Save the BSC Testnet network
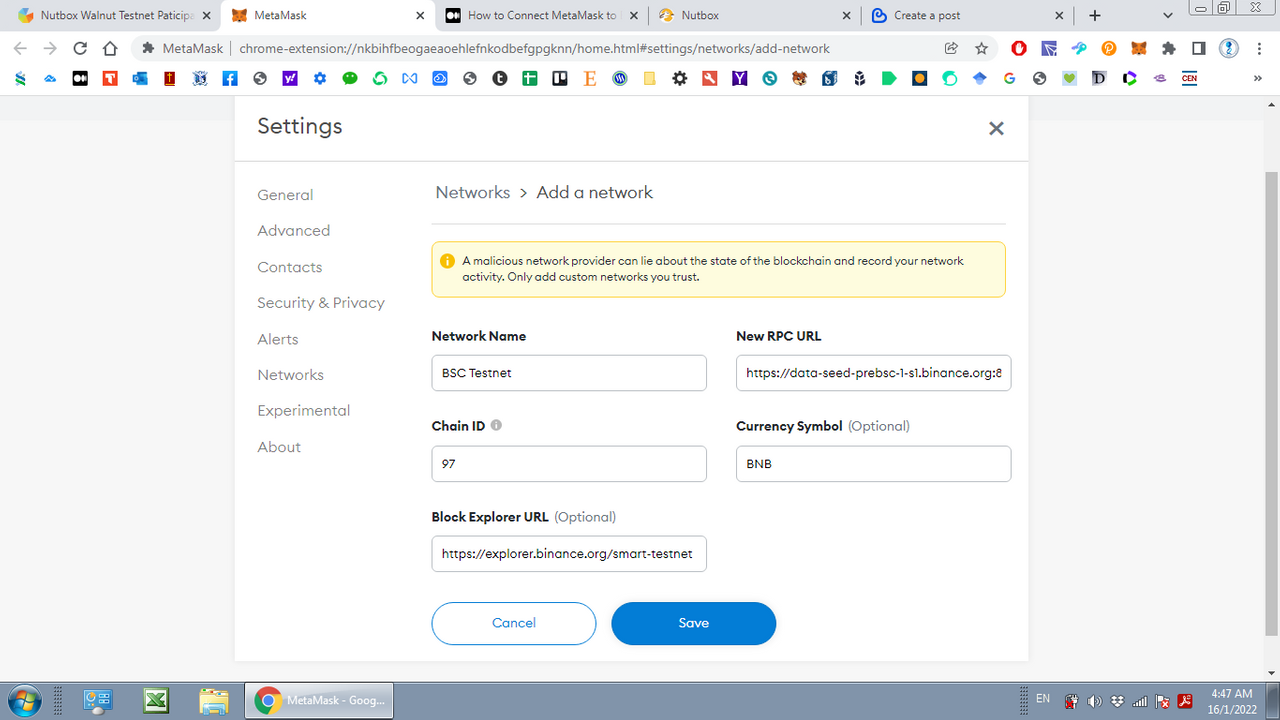This screenshot has height=720, width=1280. pyautogui.click(x=693, y=623)
